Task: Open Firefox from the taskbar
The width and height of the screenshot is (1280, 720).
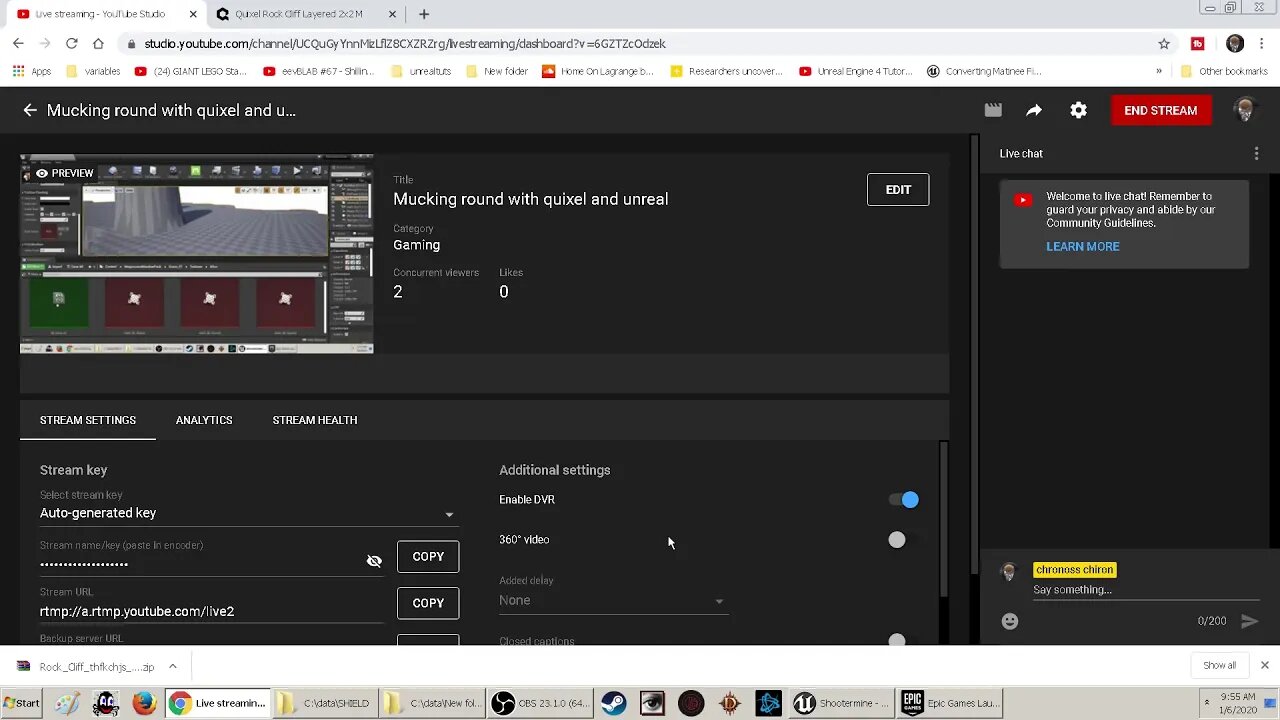Action: point(144,703)
